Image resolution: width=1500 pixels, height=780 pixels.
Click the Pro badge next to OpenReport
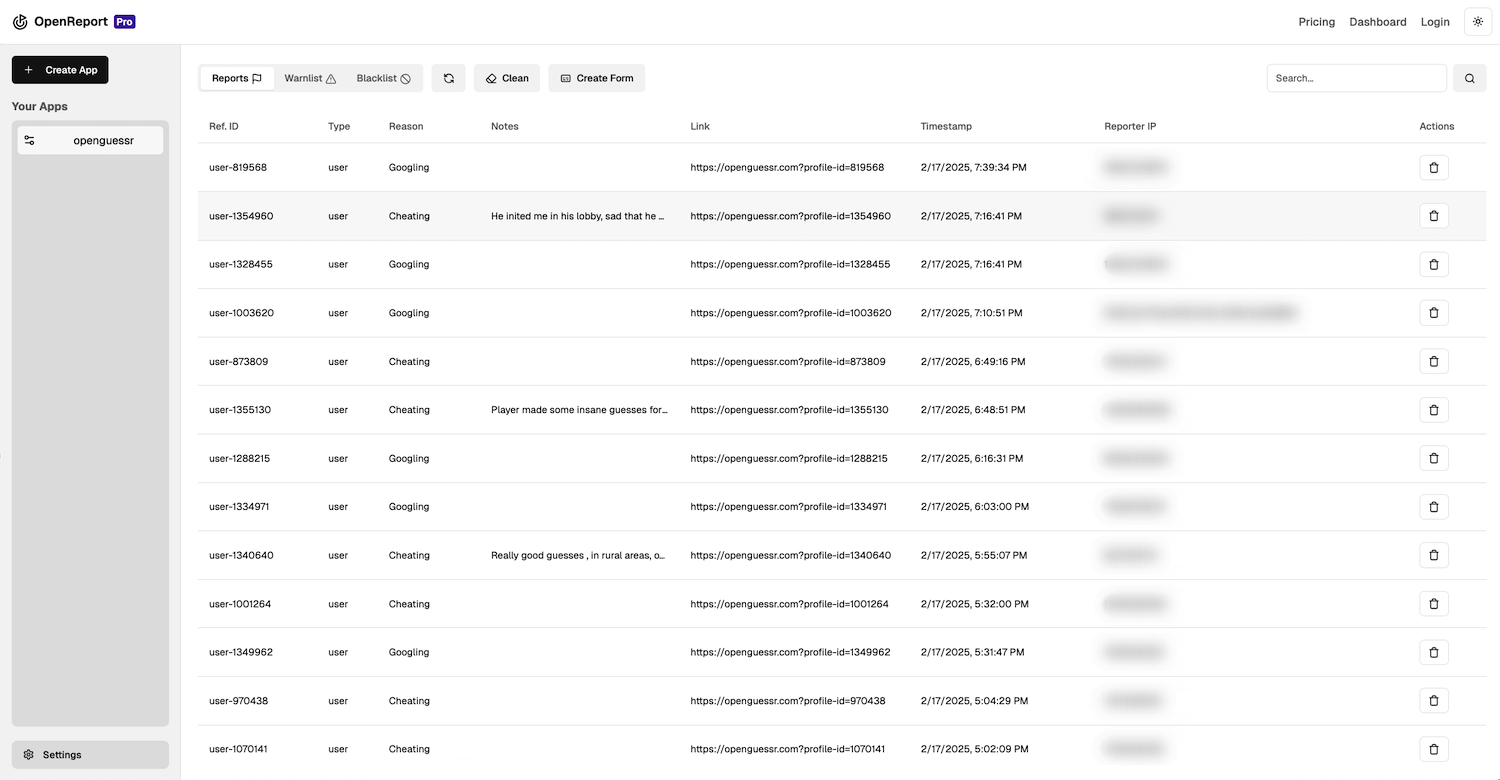(124, 21)
